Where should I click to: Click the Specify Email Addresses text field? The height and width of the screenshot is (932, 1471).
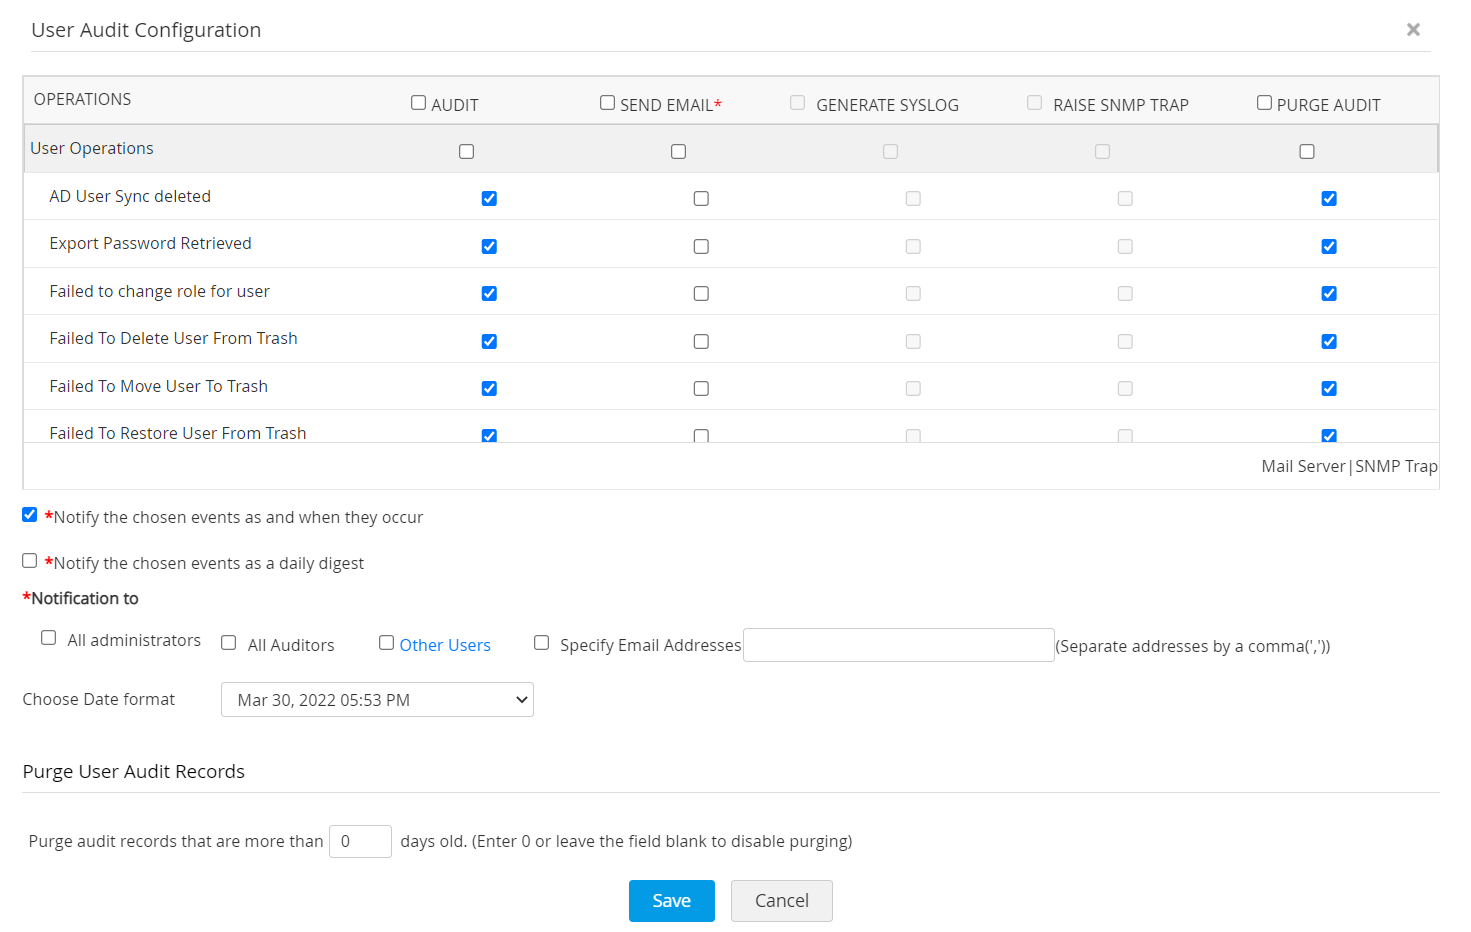click(x=898, y=645)
